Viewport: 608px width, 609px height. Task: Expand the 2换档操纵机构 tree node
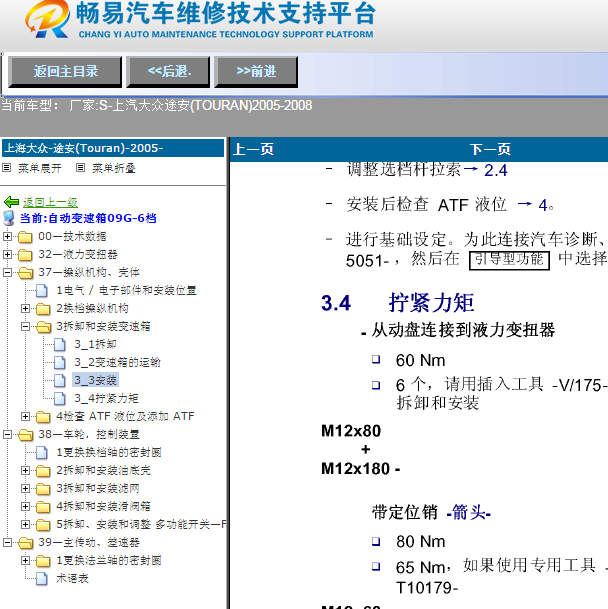25,308
